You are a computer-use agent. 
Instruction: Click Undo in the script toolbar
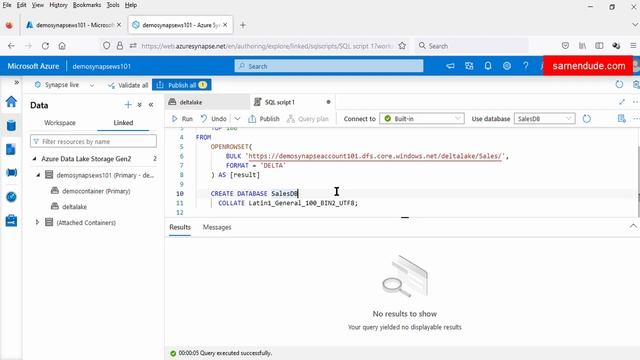[x=214, y=119]
